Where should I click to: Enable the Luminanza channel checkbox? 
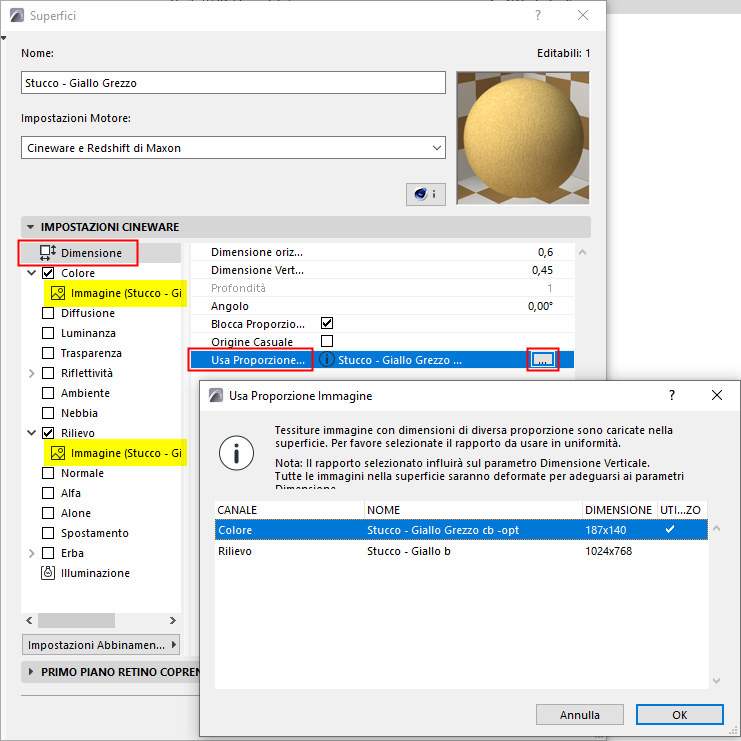[48, 333]
